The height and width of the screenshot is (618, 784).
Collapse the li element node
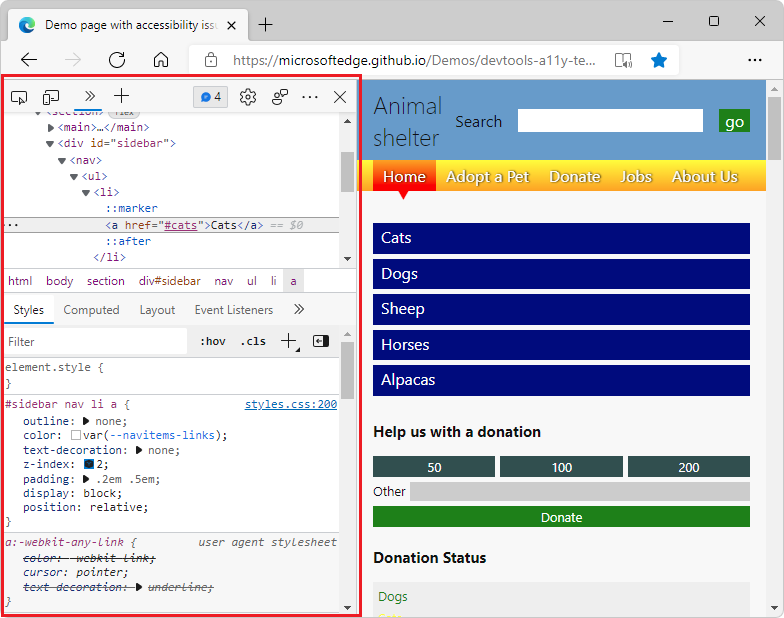click(86, 193)
